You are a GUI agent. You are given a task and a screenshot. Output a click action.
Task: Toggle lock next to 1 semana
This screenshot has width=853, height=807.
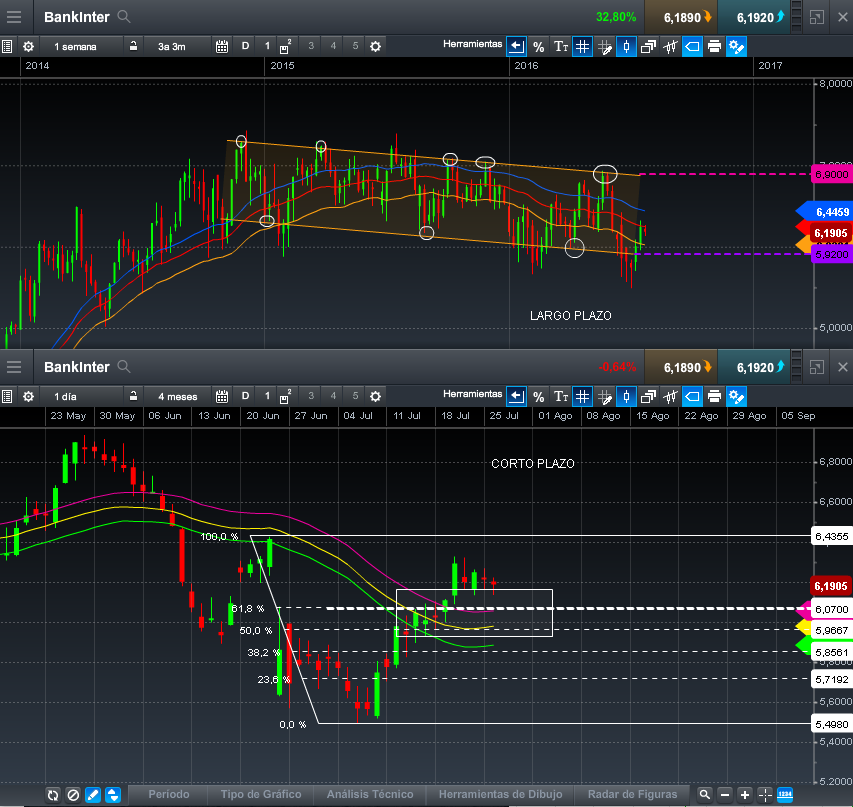point(133,46)
